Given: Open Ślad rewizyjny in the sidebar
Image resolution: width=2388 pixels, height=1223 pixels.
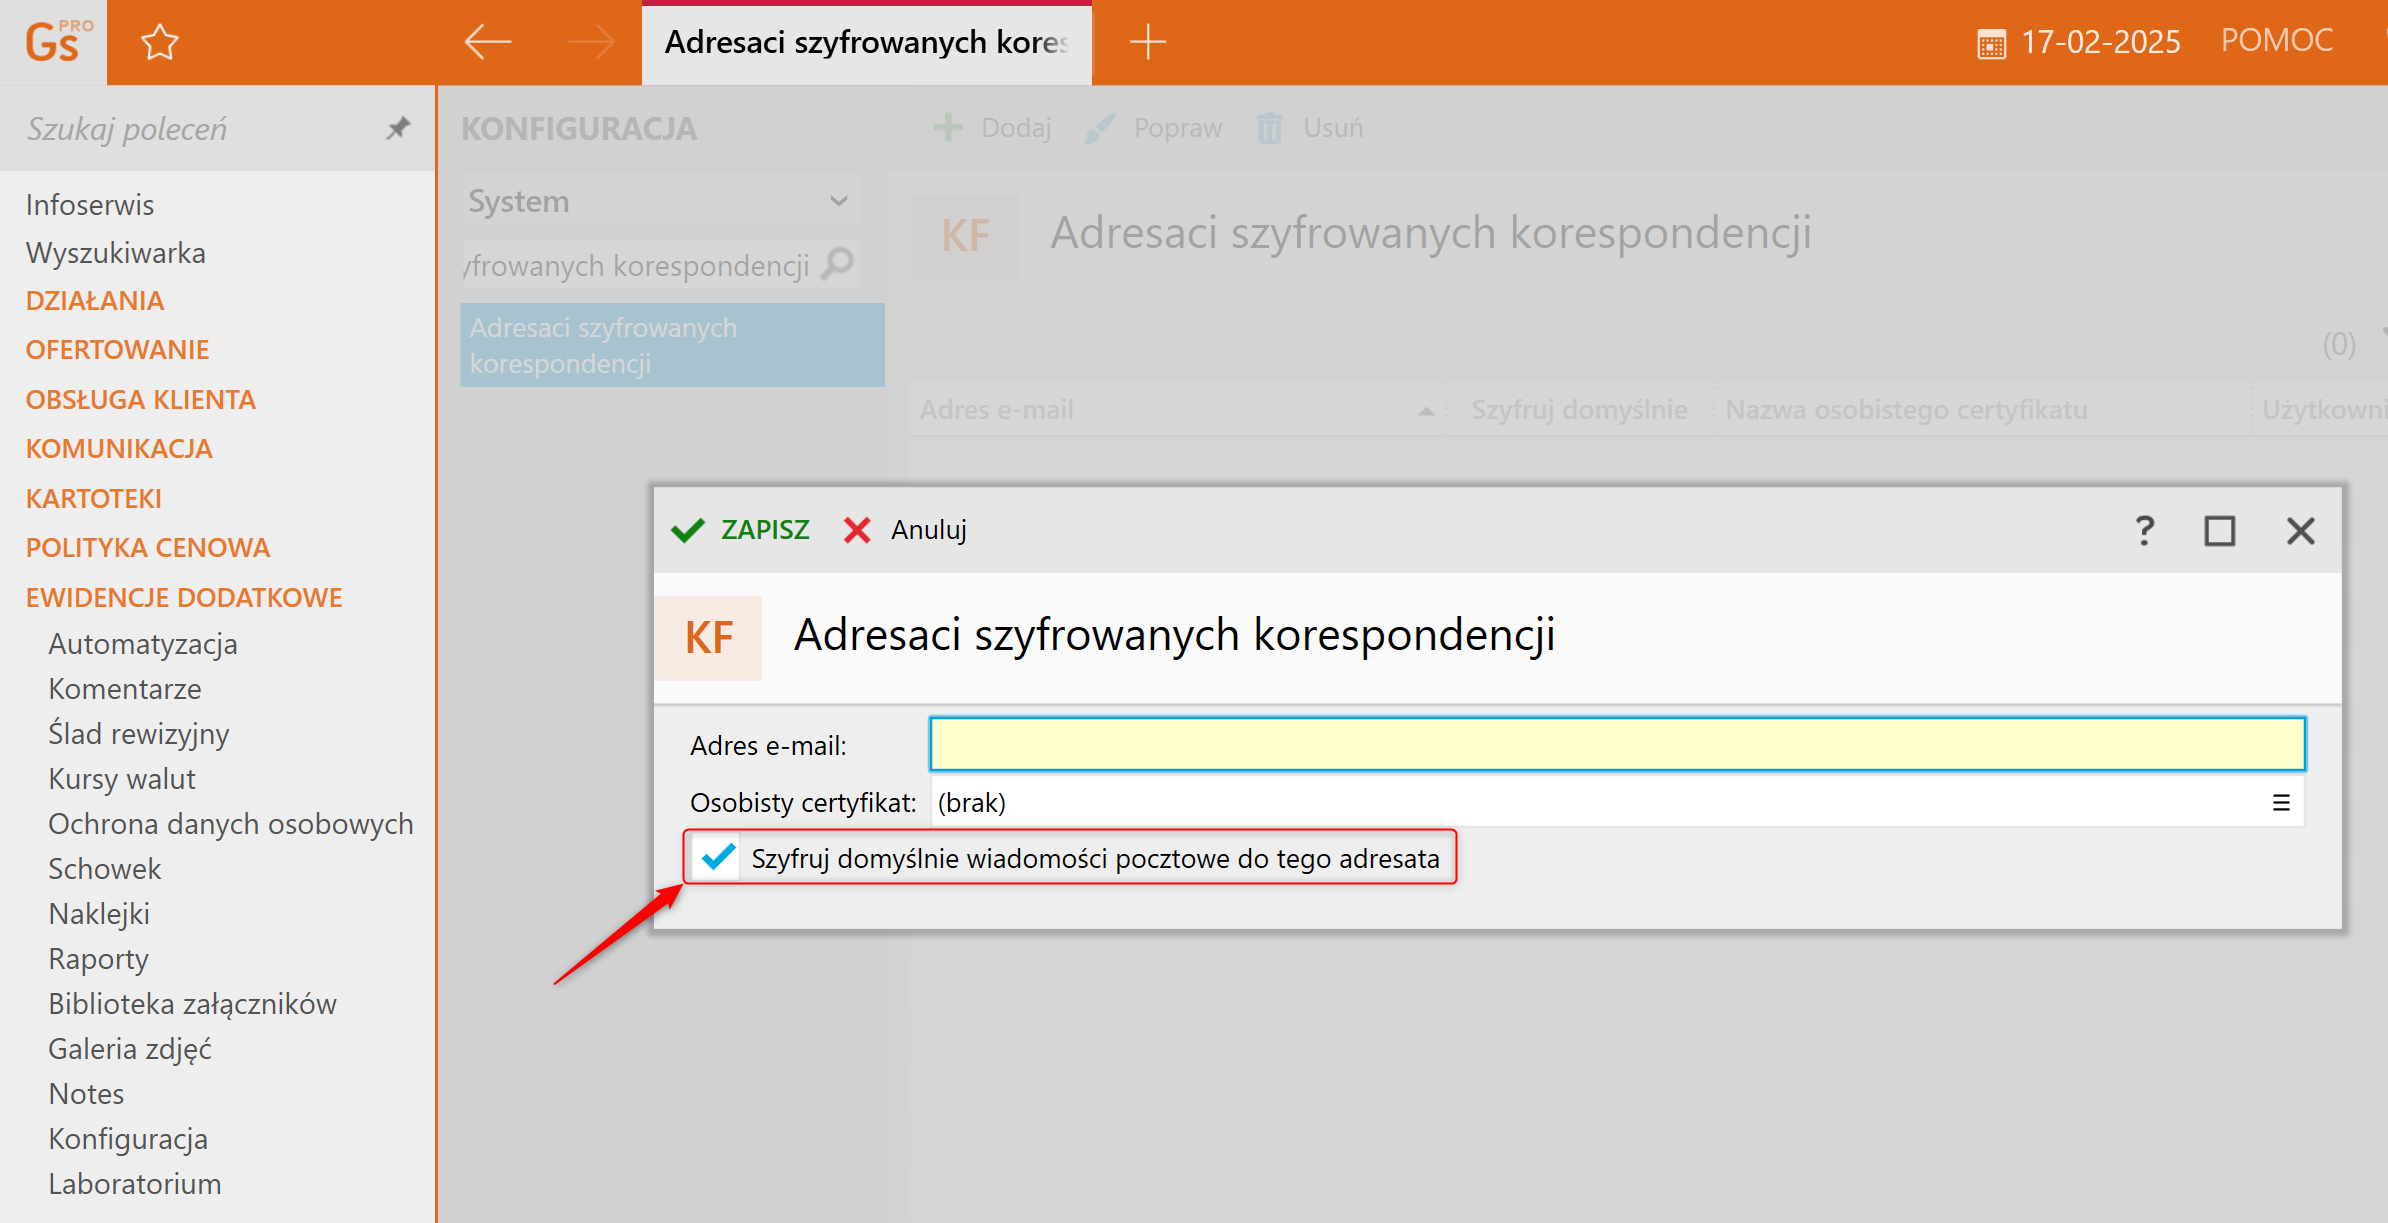Looking at the screenshot, I should click(138, 733).
